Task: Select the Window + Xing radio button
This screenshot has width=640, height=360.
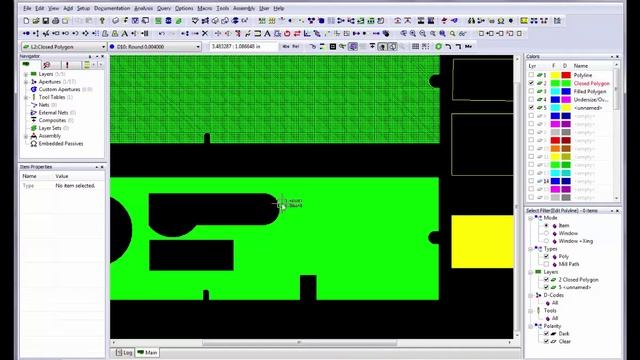Action: pos(546,241)
